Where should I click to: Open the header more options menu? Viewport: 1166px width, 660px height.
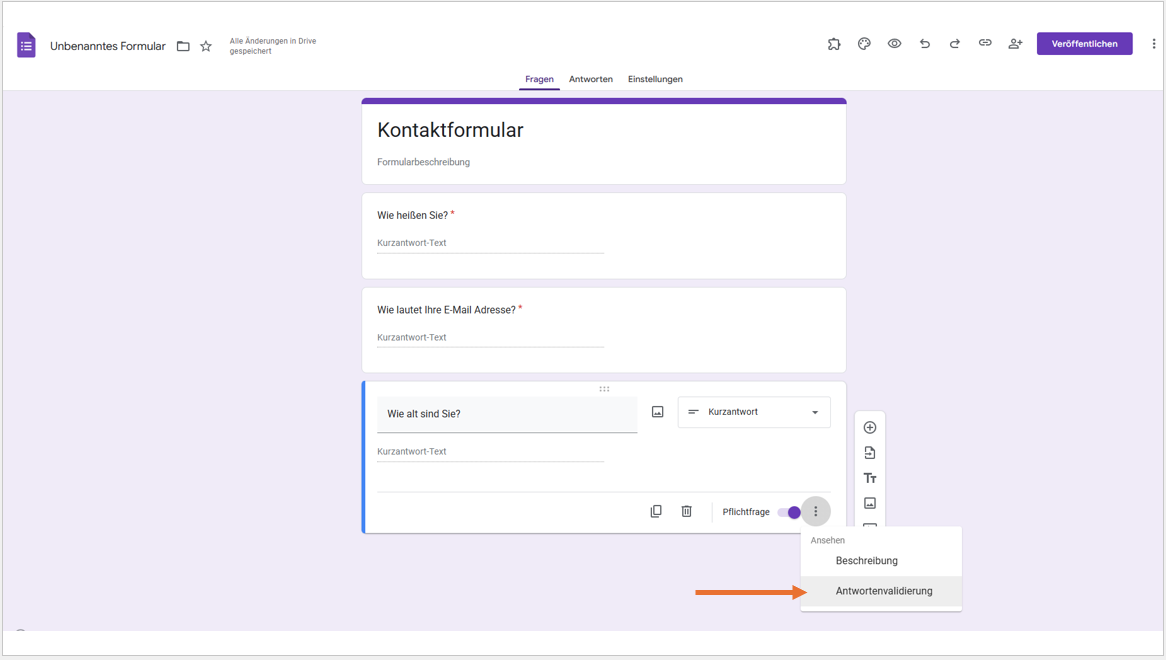(1153, 44)
